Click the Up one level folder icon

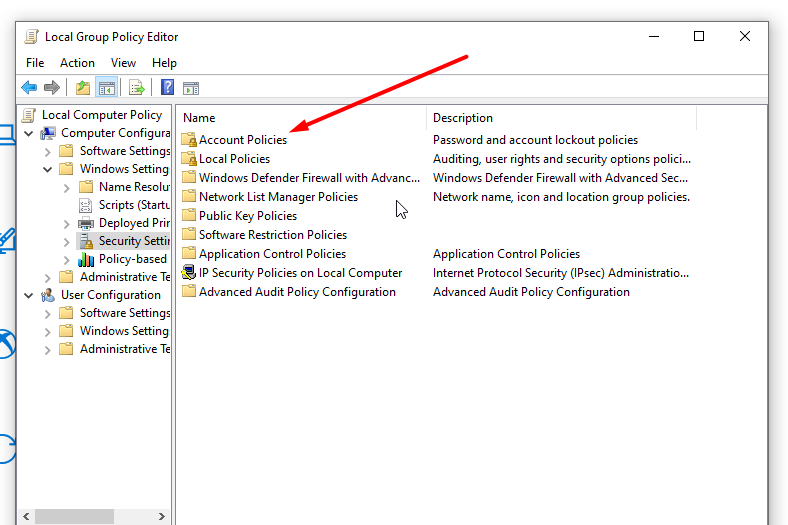click(x=83, y=88)
